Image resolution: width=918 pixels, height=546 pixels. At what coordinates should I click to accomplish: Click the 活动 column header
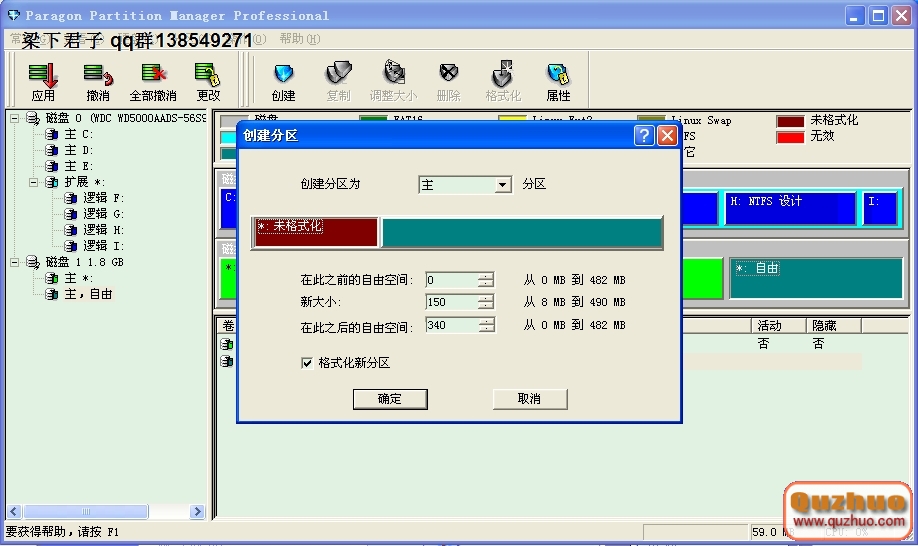point(779,325)
